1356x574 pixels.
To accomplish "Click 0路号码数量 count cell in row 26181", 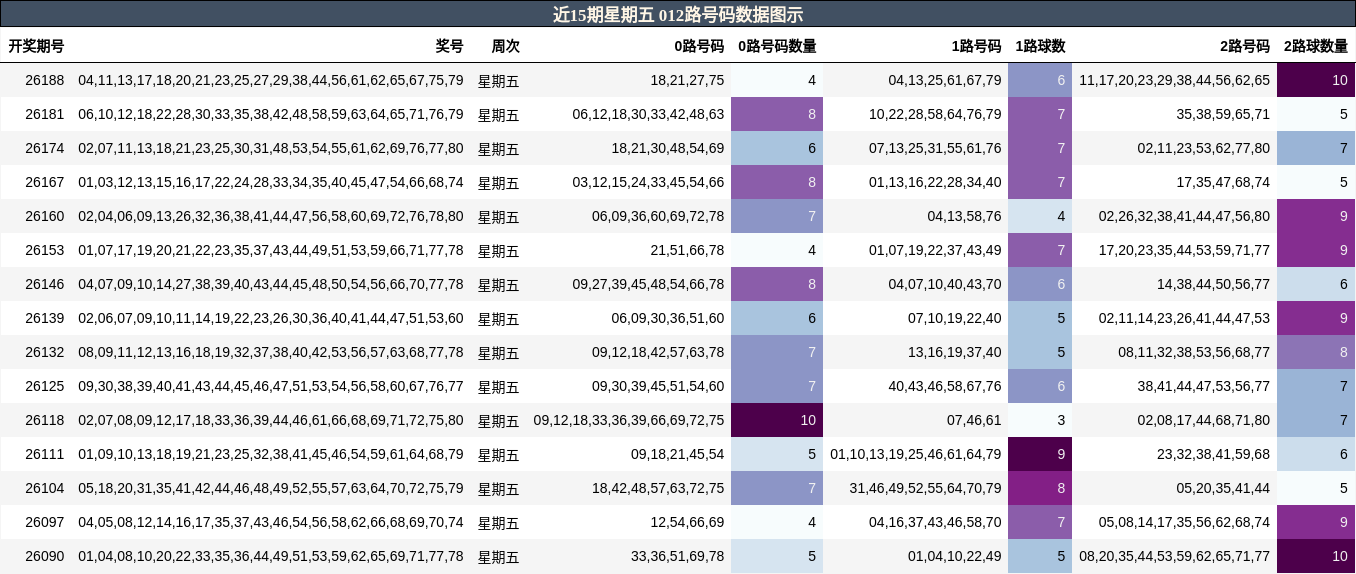I will point(777,114).
